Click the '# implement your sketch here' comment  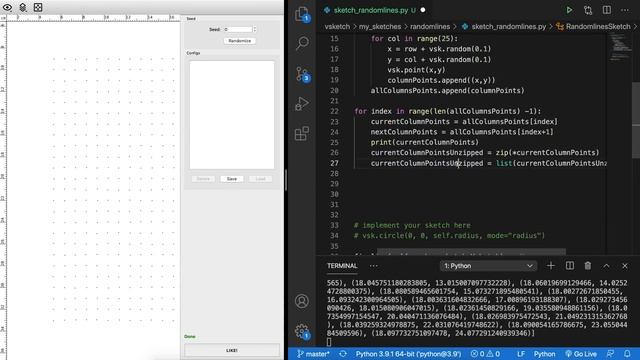412,225
